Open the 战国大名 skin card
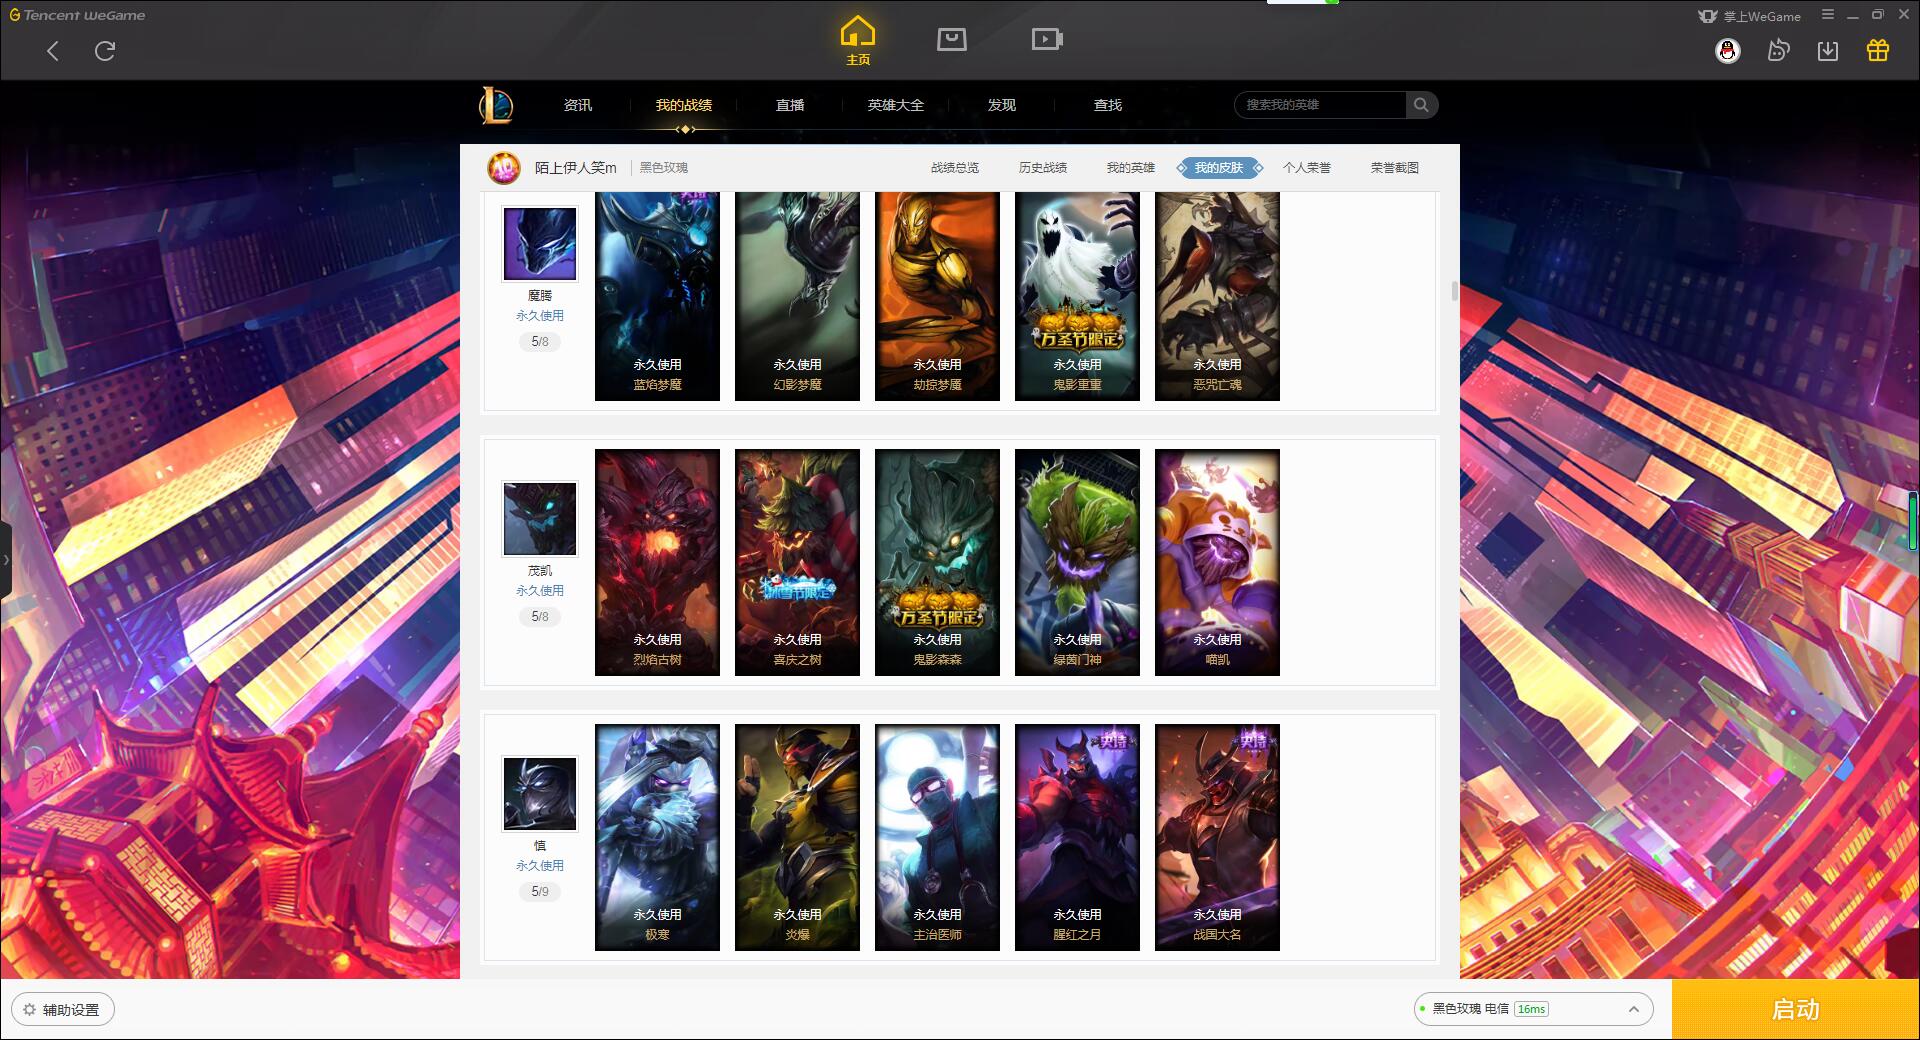The height and width of the screenshot is (1040, 1920). [1217, 837]
